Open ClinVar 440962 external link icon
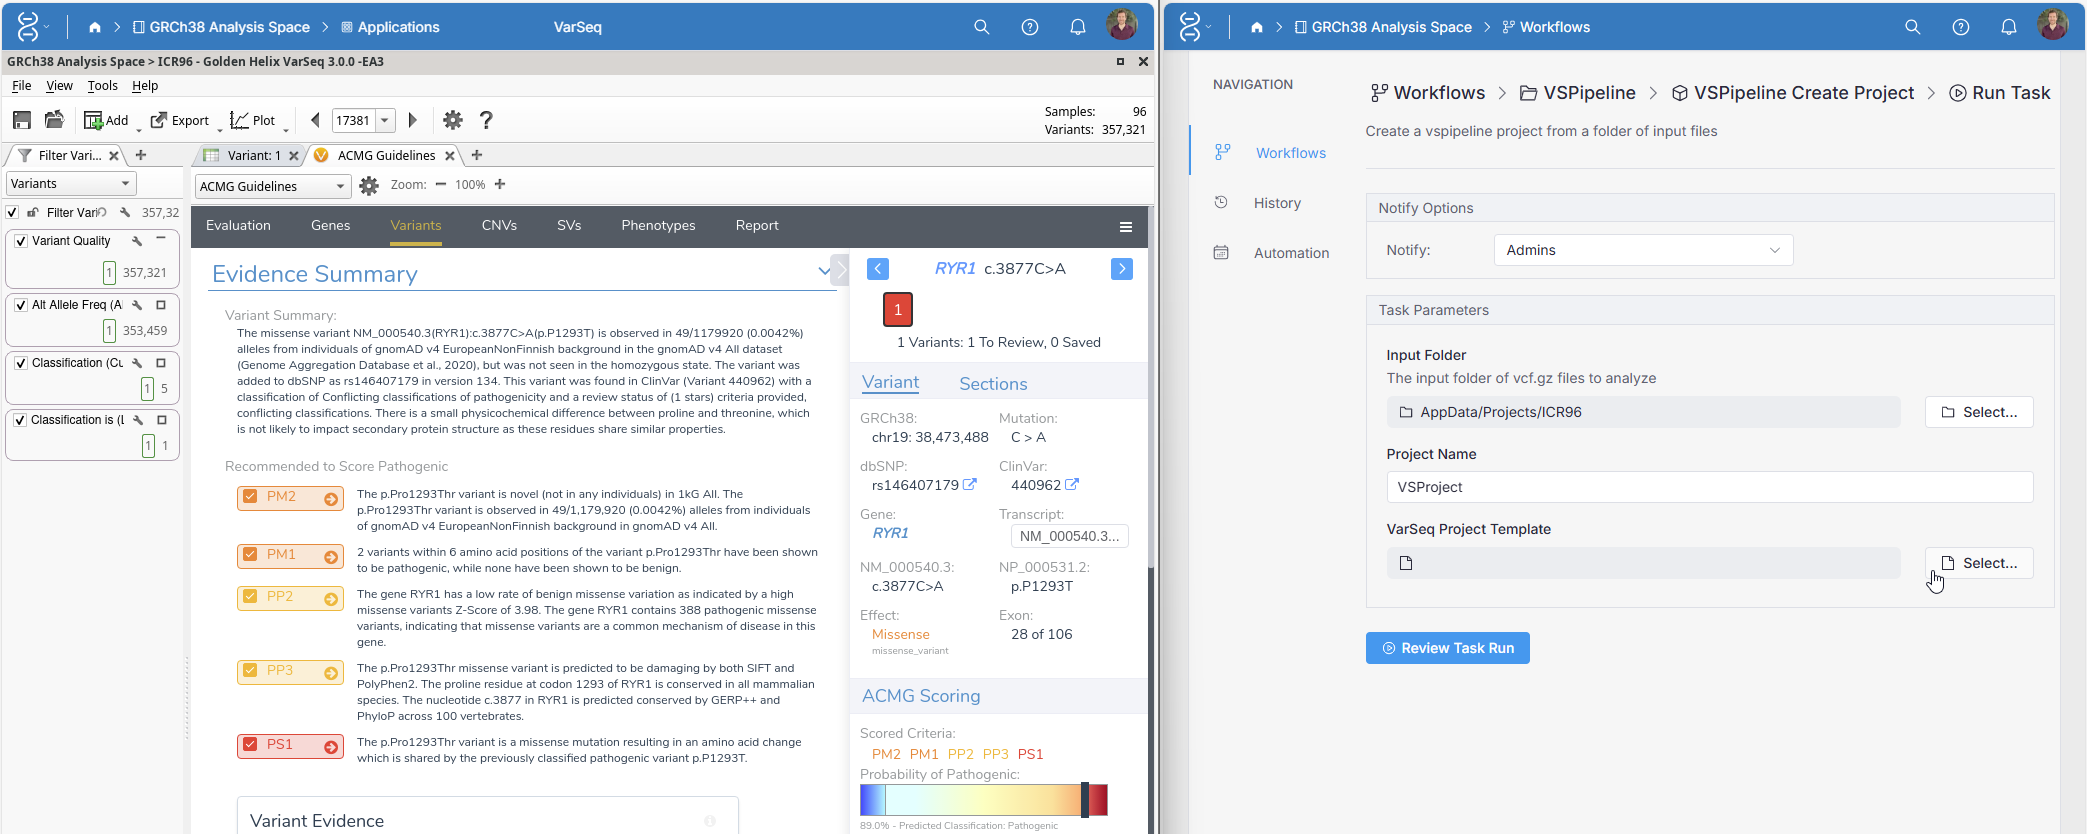The image size is (2087, 834). click(x=1072, y=484)
